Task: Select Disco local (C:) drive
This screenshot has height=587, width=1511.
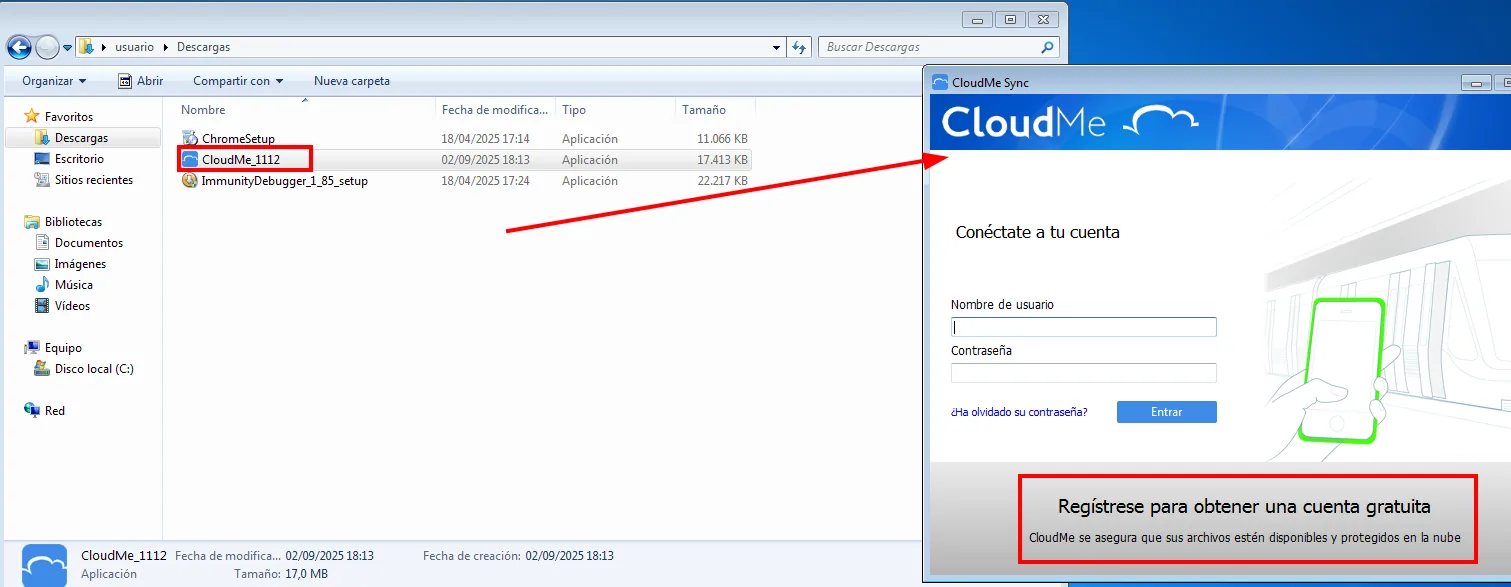Action: 94,369
